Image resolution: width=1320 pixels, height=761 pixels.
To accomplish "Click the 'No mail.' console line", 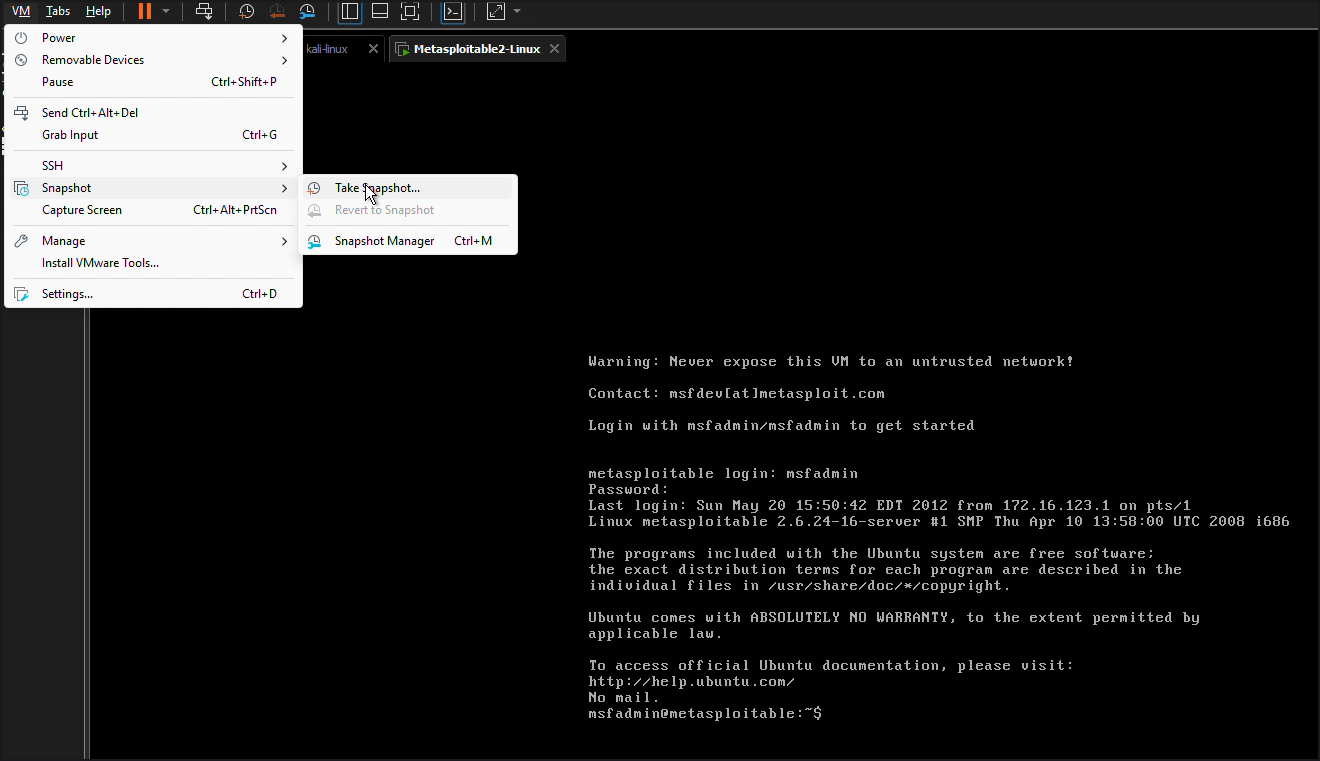I will [x=624, y=698].
